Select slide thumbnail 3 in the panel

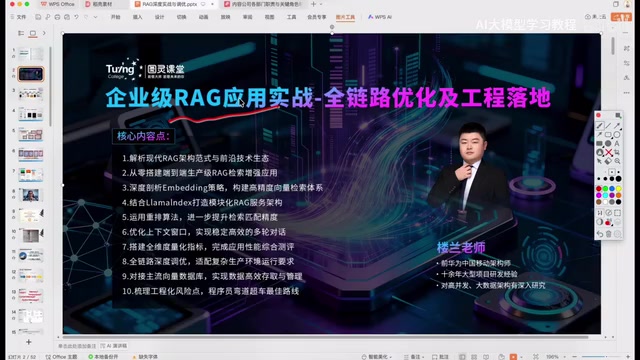pos(31,94)
